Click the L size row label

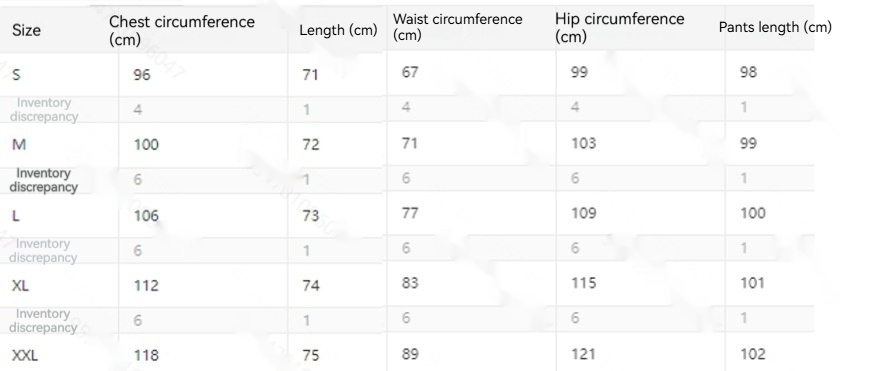pos(16,215)
